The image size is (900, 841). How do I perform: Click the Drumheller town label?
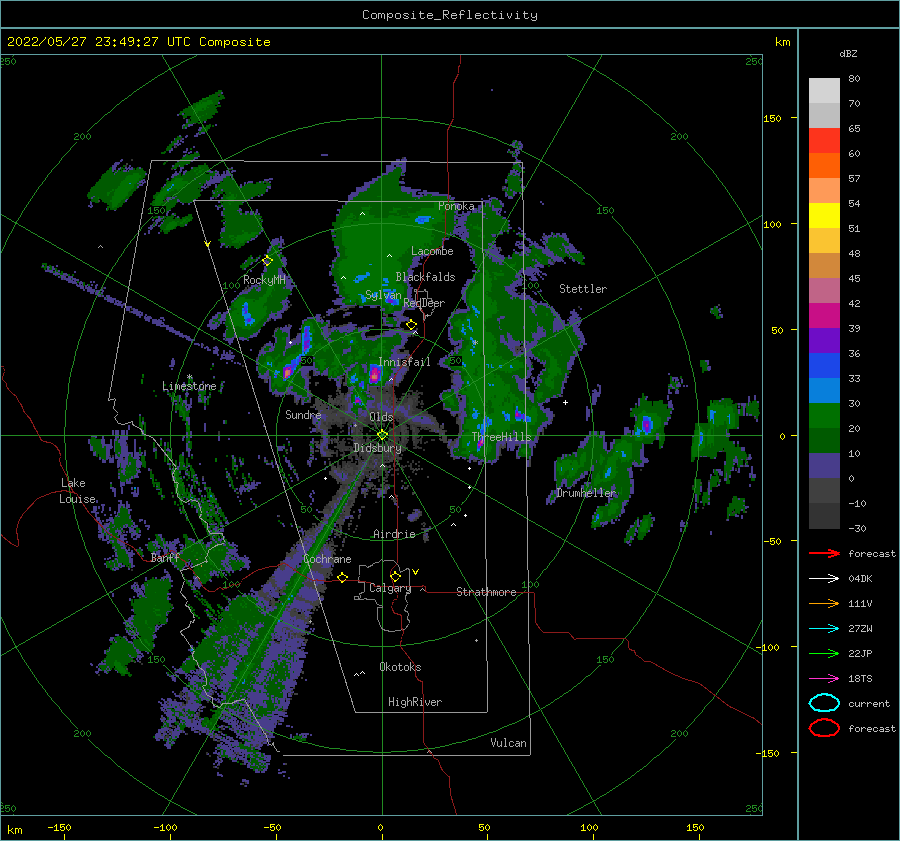pyautogui.click(x=587, y=493)
